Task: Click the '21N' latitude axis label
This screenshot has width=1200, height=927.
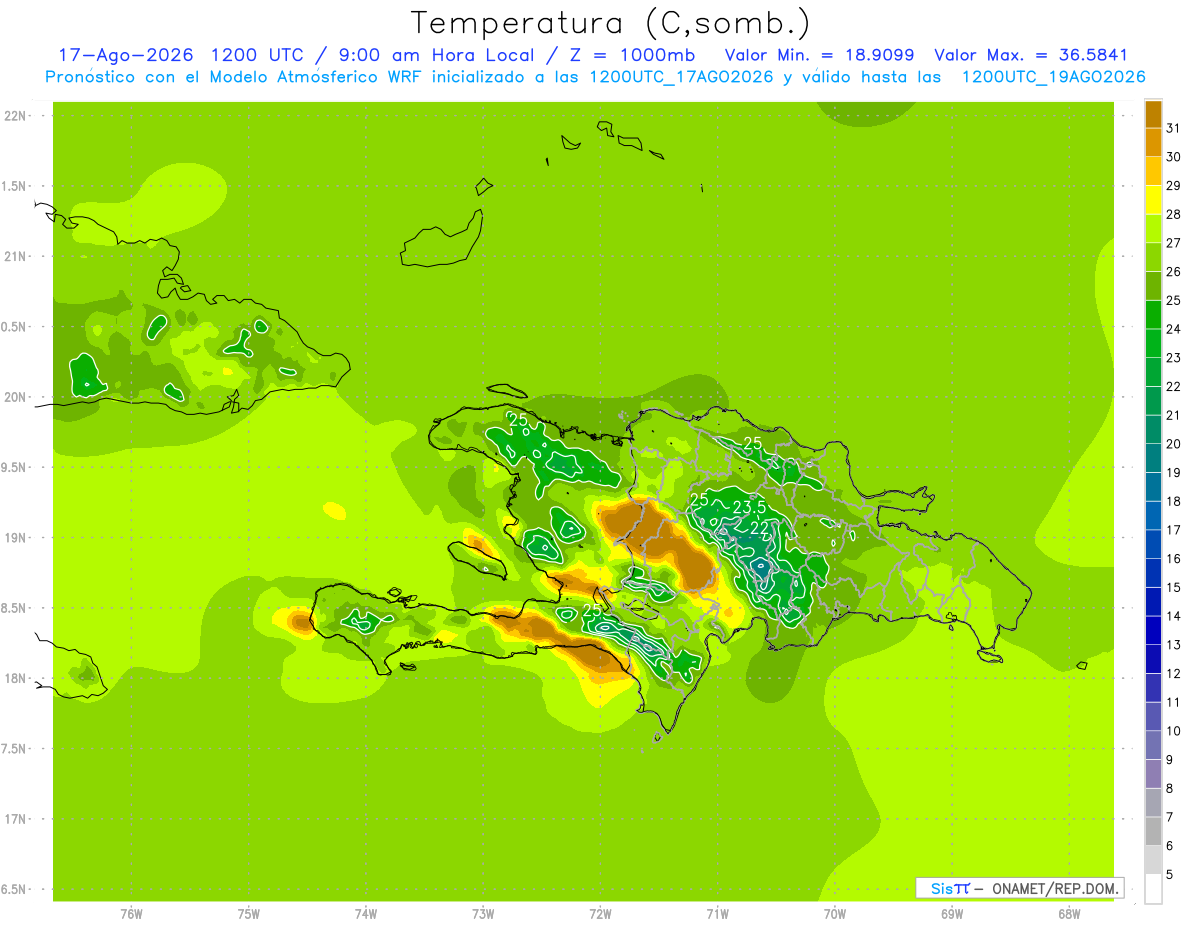Action: pyautogui.click(x=15, y=257)
